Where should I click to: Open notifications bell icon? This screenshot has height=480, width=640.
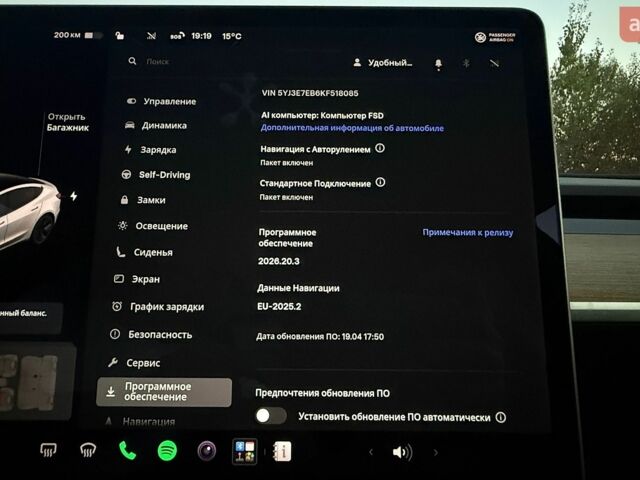click(438, 64)
